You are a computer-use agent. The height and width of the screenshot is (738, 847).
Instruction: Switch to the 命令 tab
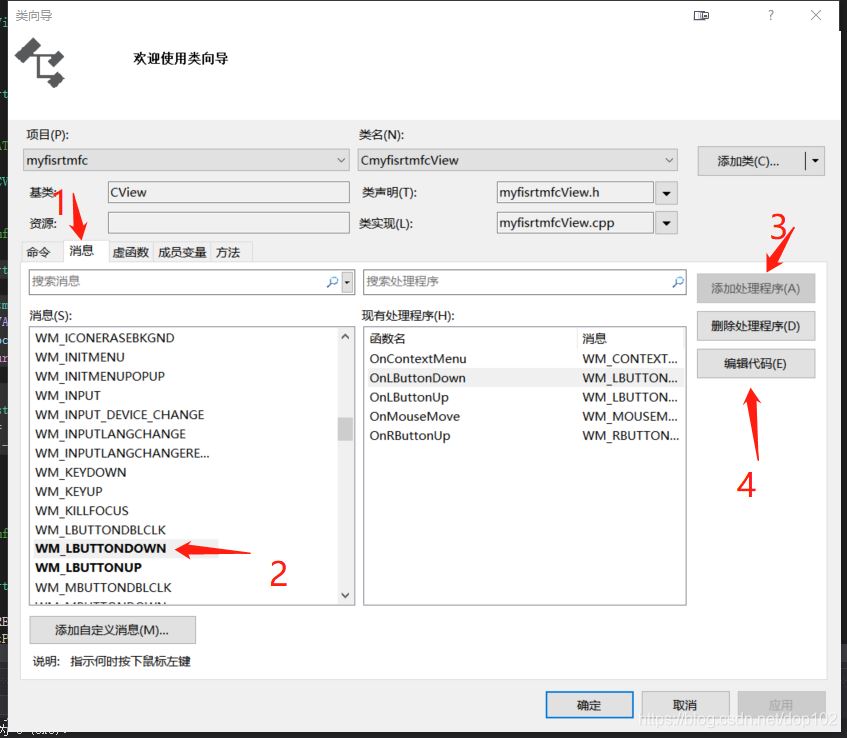pos(38,252)
